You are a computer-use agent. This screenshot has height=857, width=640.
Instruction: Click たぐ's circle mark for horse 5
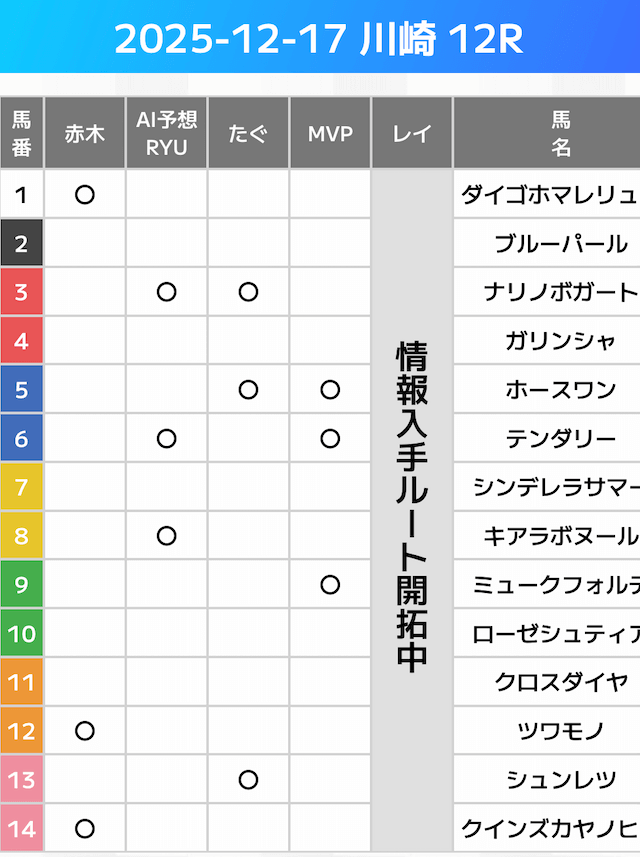[249, 390]
